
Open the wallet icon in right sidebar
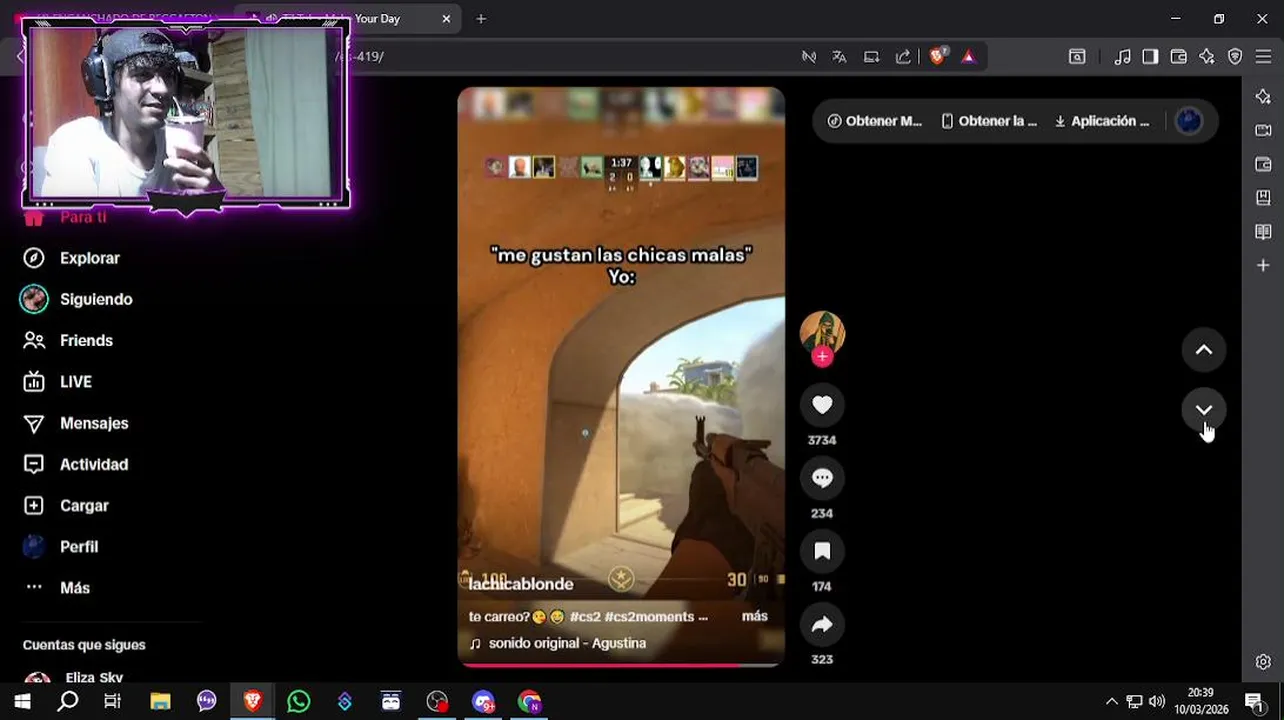tap(1263, 164)
